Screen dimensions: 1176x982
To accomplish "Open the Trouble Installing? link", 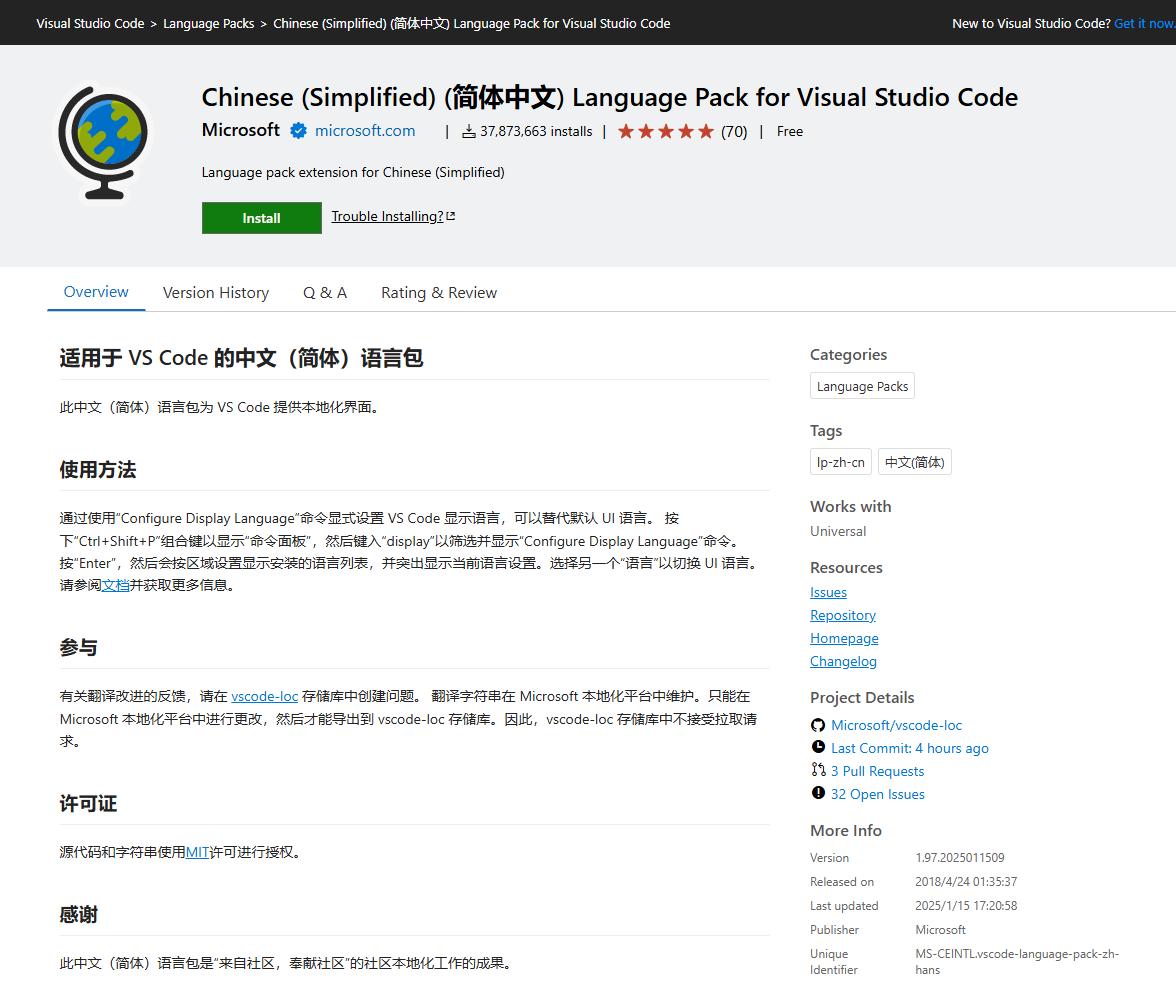I will tap(387, 217).
